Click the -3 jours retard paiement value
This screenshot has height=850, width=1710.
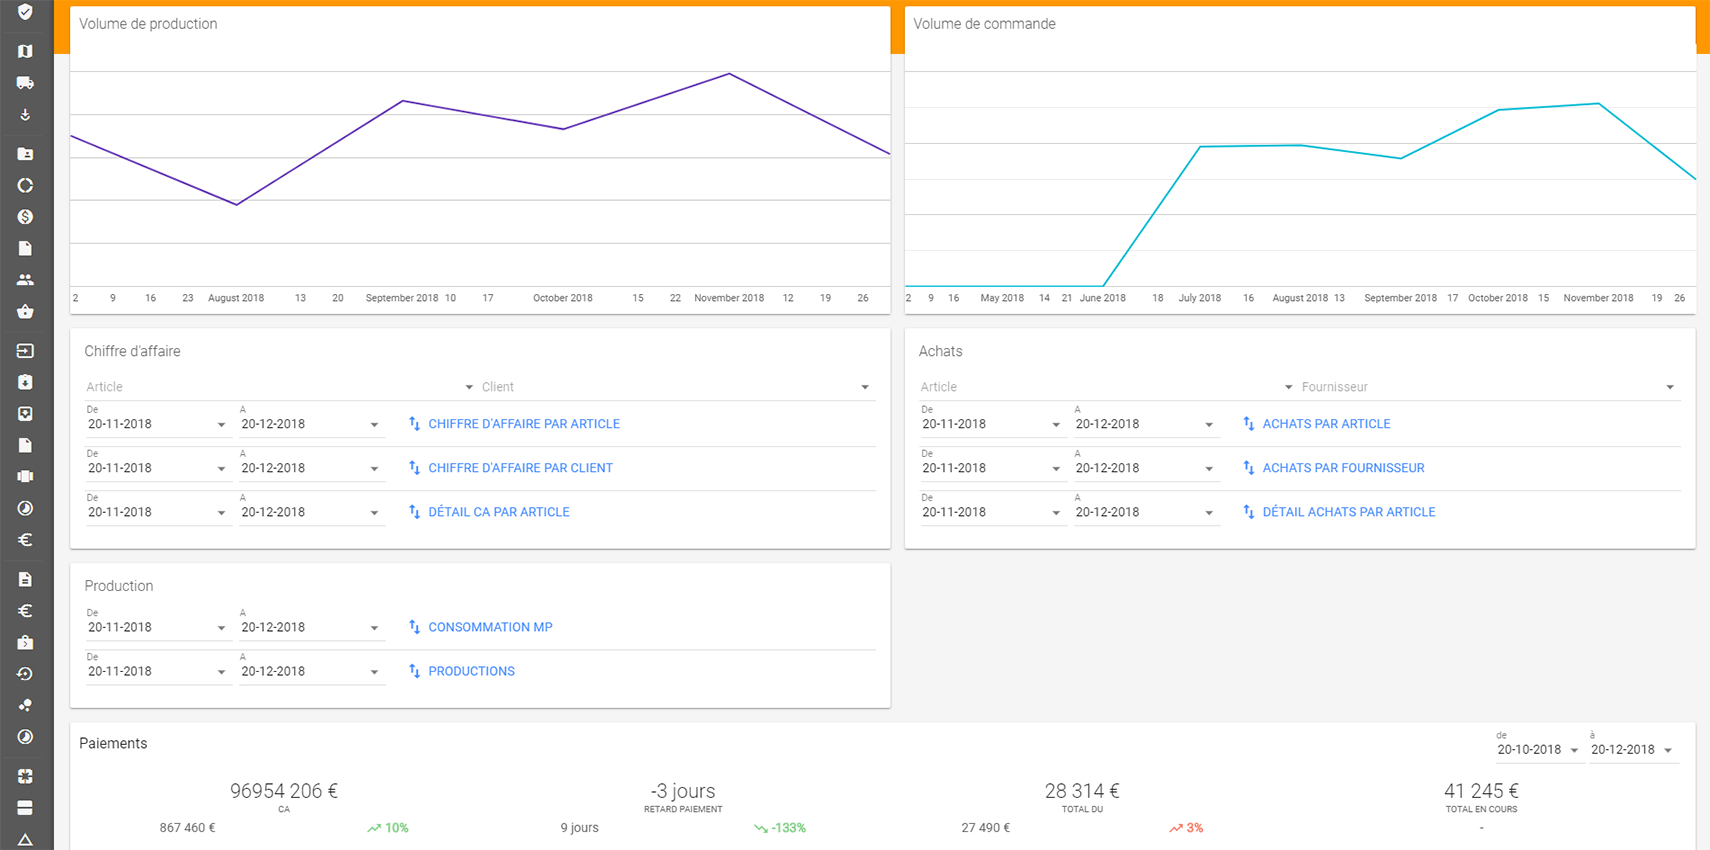click(683, 791)
